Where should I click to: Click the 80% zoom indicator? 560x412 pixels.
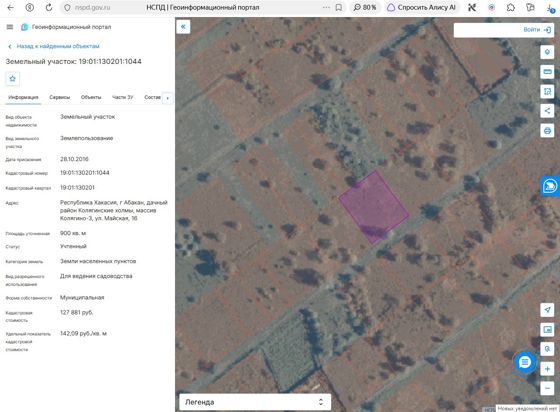[365, 7]
